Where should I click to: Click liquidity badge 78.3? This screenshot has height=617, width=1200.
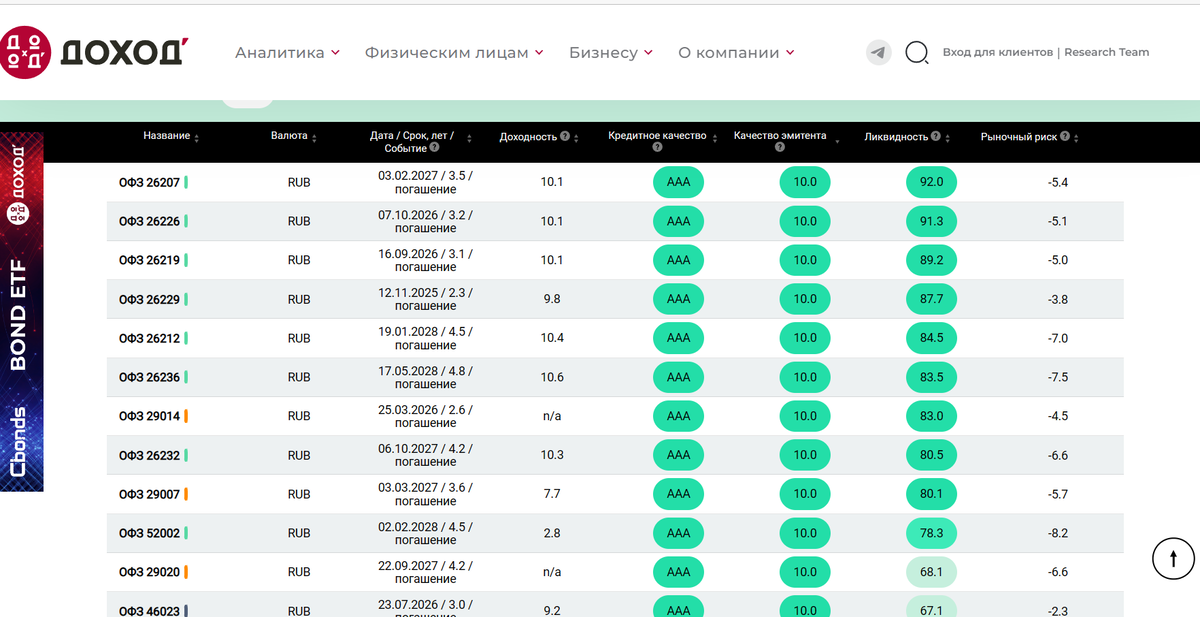[x=931, y=533]
